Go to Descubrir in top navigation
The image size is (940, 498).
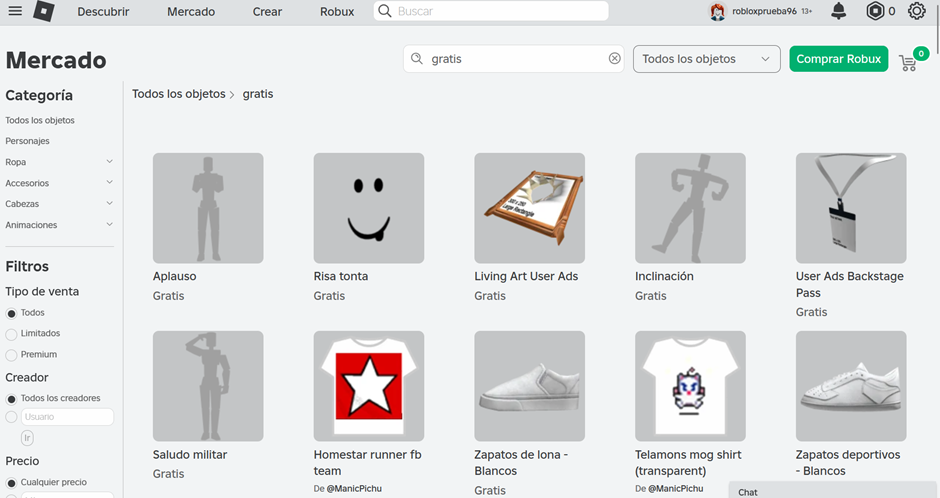[x=103, y=11]
